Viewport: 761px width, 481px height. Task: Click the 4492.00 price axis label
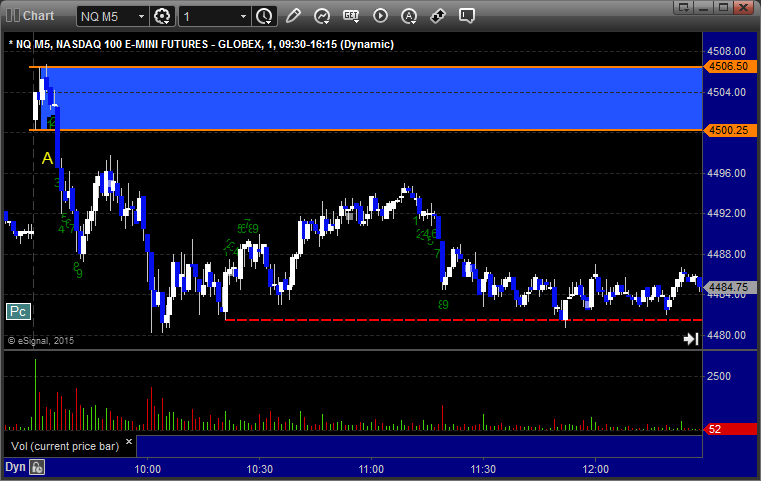(x=727, y=214)
